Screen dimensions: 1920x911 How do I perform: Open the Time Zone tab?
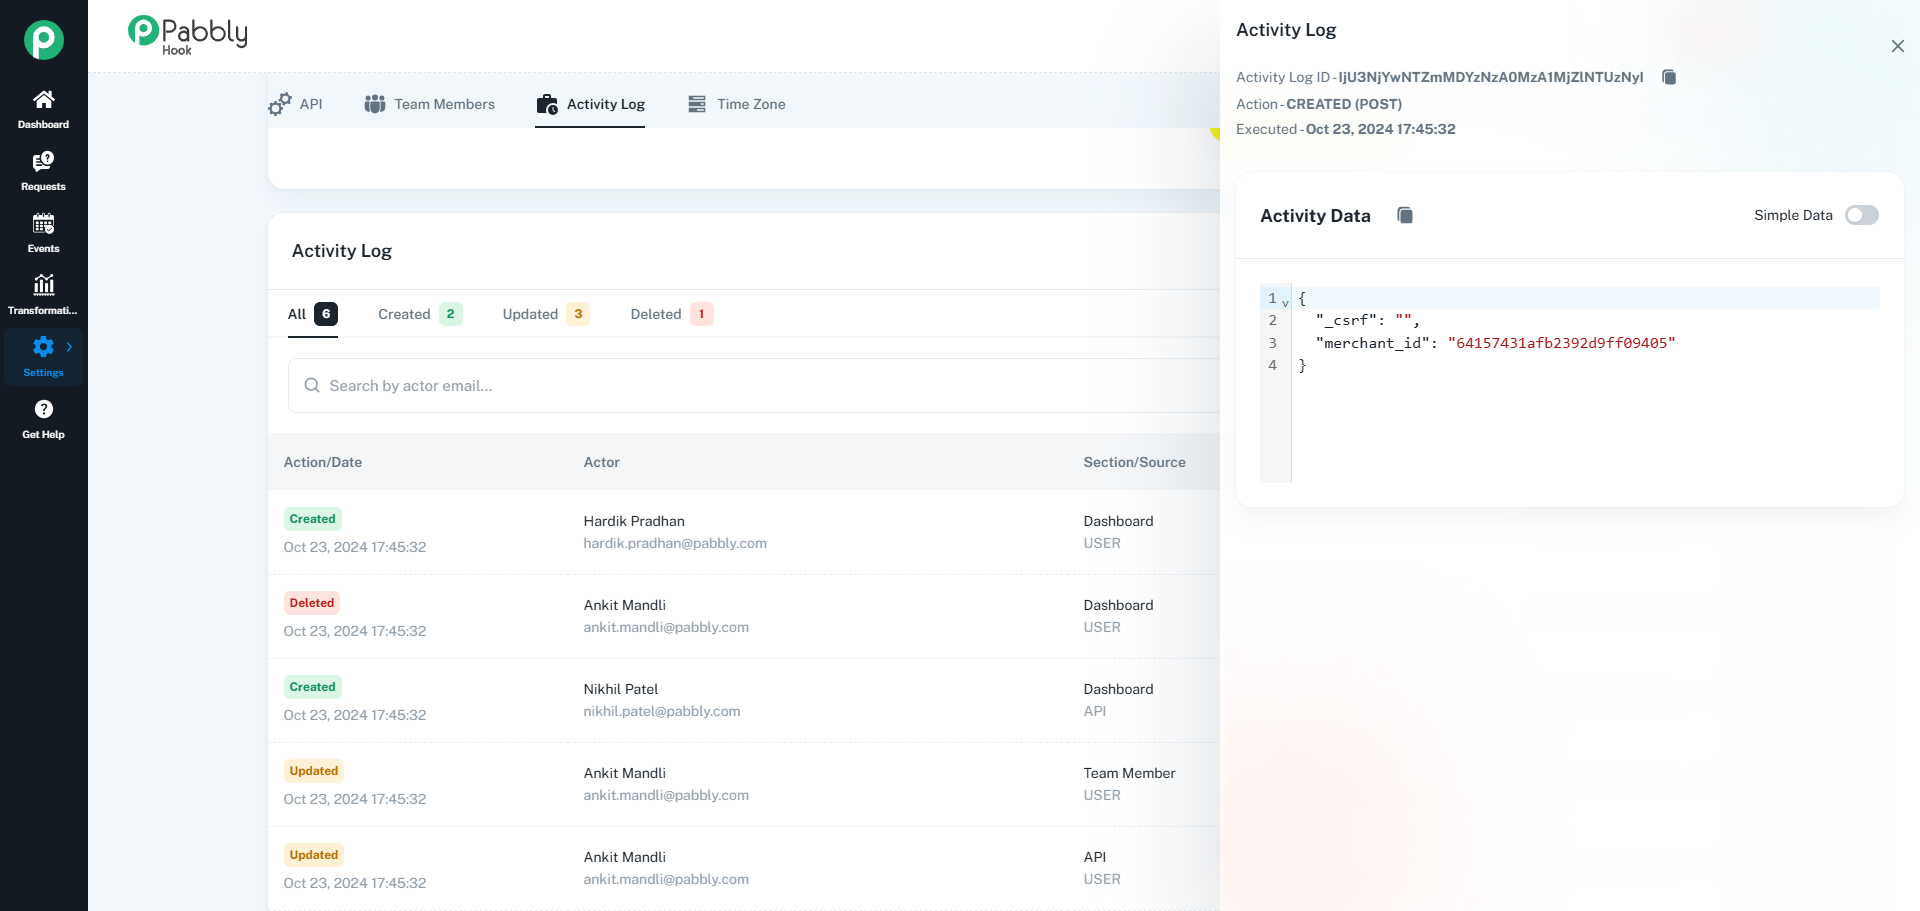pyautogui.click(x=736, y=104)
